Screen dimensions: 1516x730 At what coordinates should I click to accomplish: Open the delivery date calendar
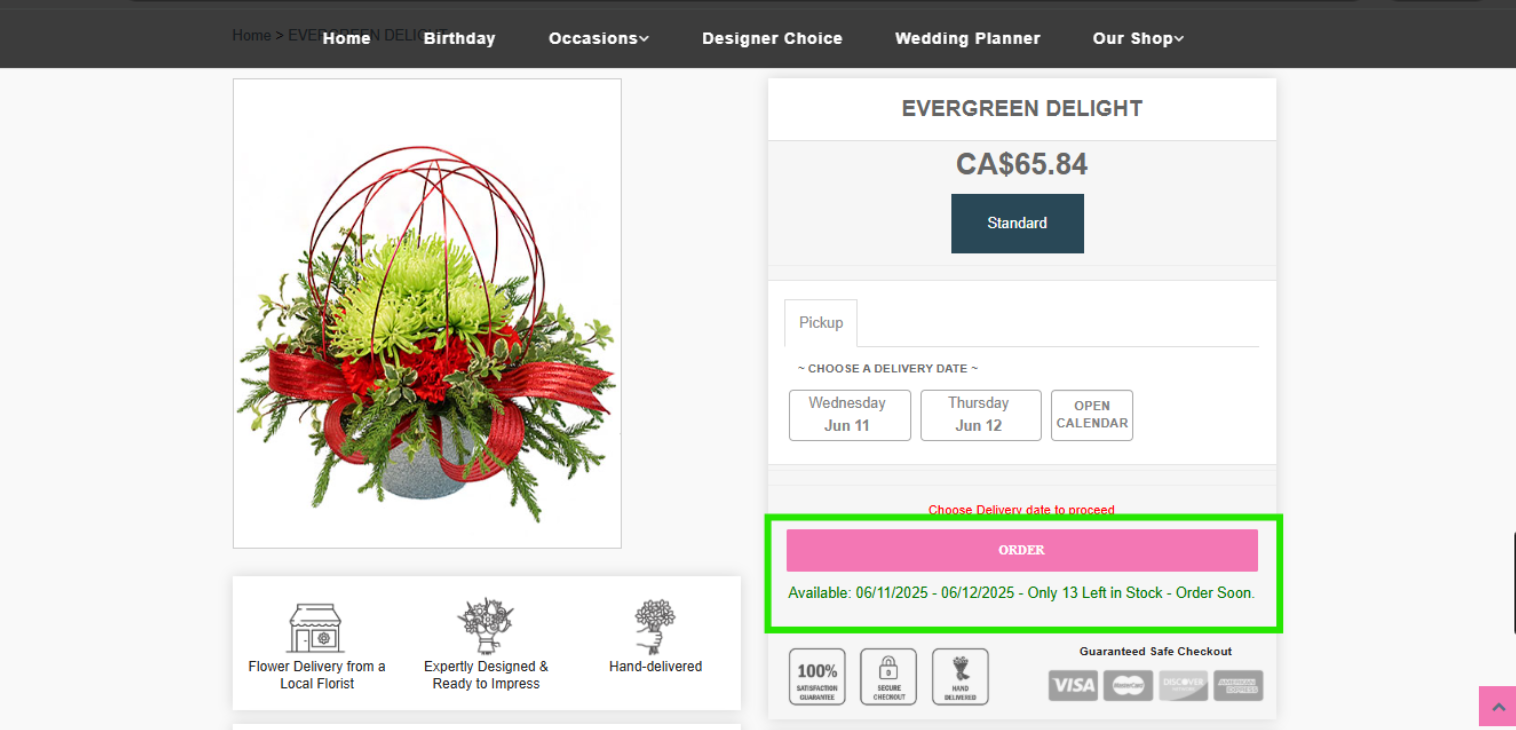(1092, 415)
